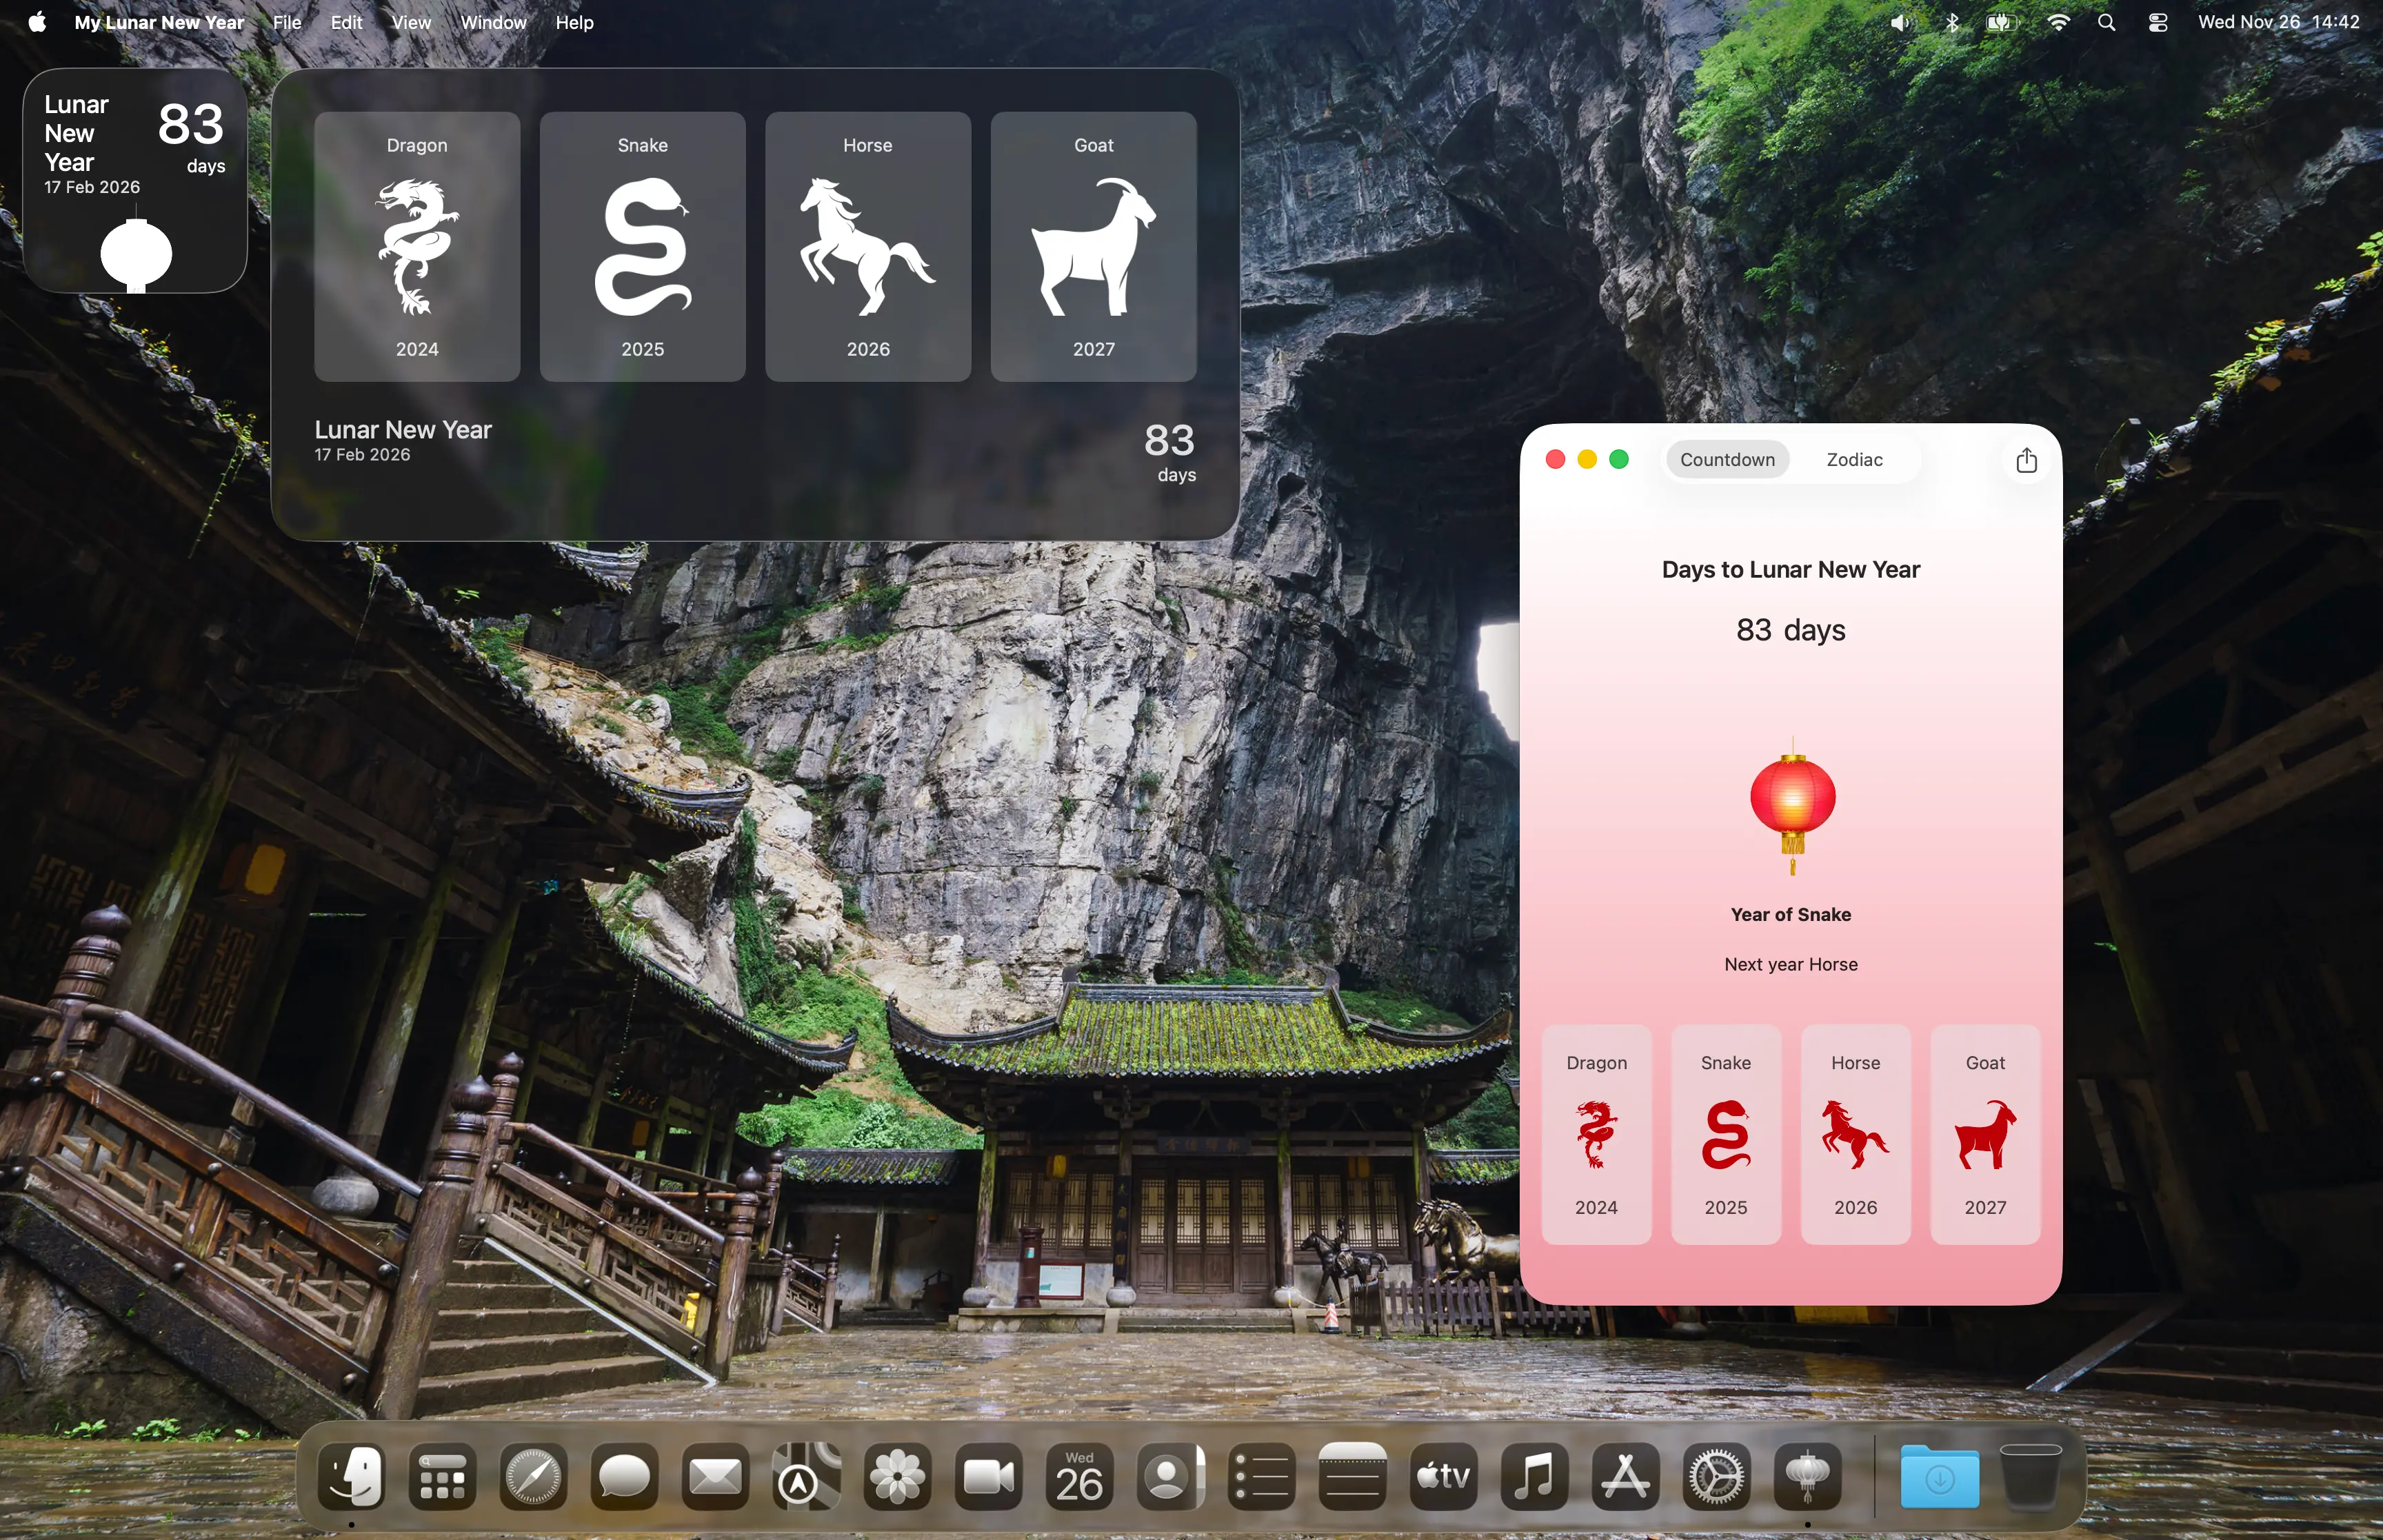Open Finder from the dock
Image resolution: width=2383 pixels, height=1540 pixels.
[x=351, y=1476]
